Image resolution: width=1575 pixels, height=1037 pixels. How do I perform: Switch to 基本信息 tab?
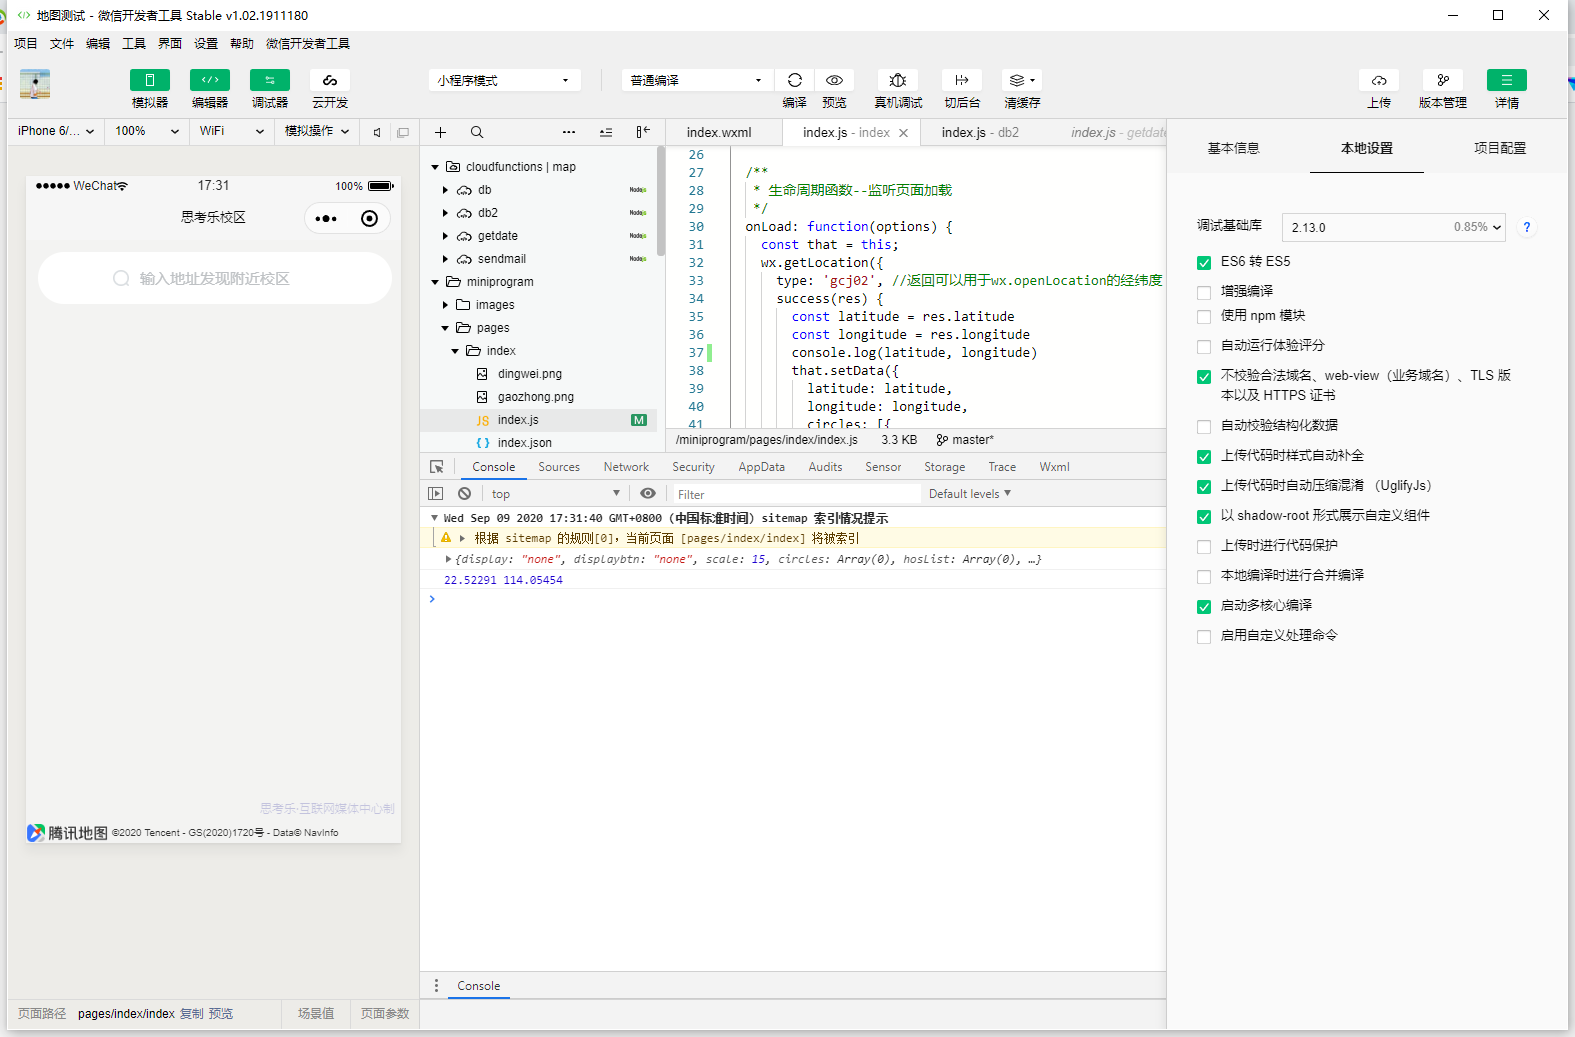[1233, 148]
